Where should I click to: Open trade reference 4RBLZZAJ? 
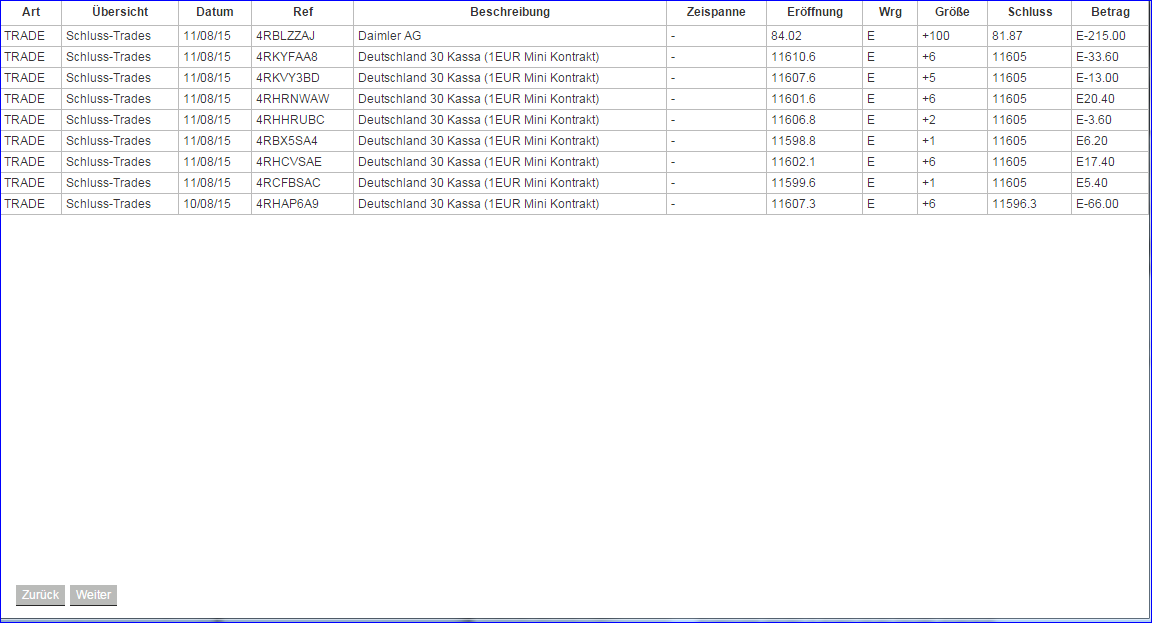click(290, 35)
